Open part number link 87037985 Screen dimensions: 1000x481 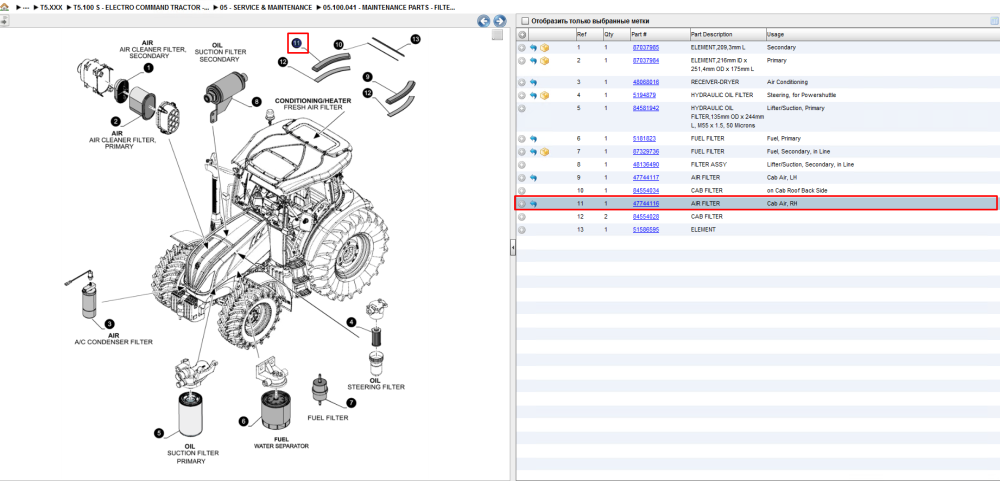point(645,48)
